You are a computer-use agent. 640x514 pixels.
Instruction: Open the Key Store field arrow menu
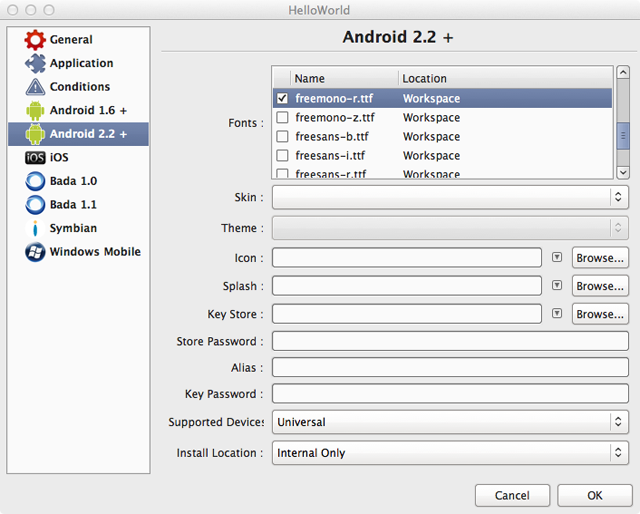click(x=557, y=314)
